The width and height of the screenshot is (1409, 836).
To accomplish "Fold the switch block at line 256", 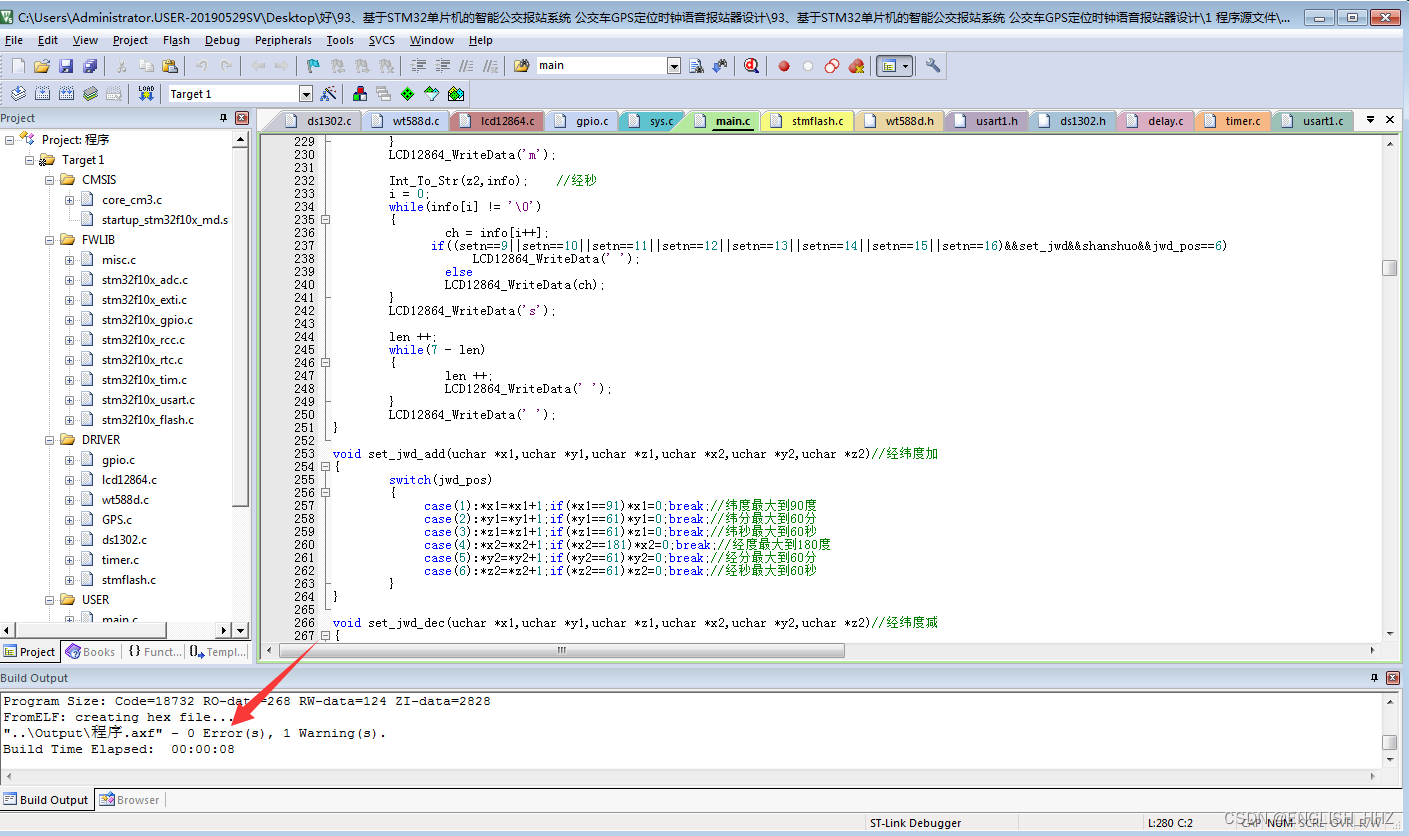I will click(x=325, y=492).
